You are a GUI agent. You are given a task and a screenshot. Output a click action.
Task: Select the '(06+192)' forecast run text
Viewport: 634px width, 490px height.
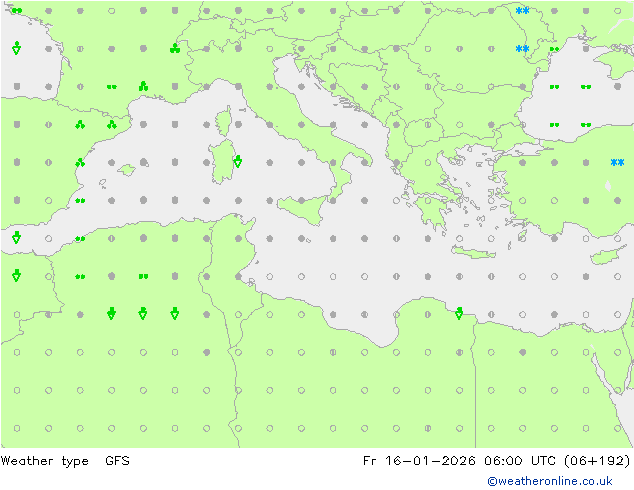[597, 461]
